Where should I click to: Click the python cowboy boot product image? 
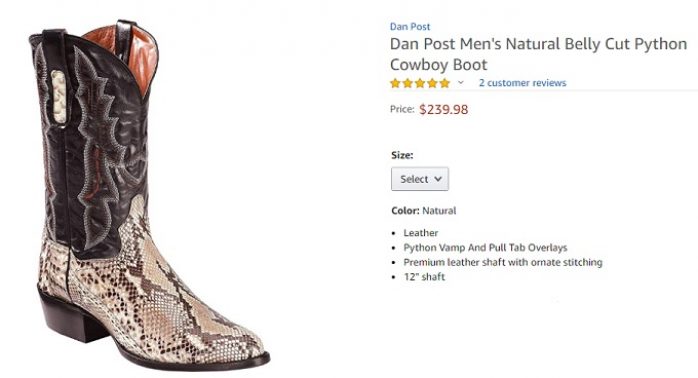coord(149,195)
